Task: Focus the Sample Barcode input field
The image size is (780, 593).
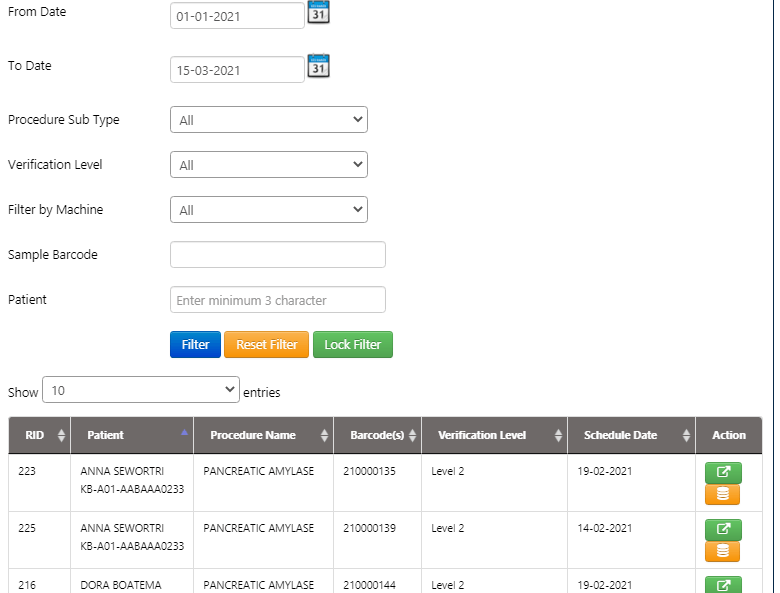Action: (277, 255)
